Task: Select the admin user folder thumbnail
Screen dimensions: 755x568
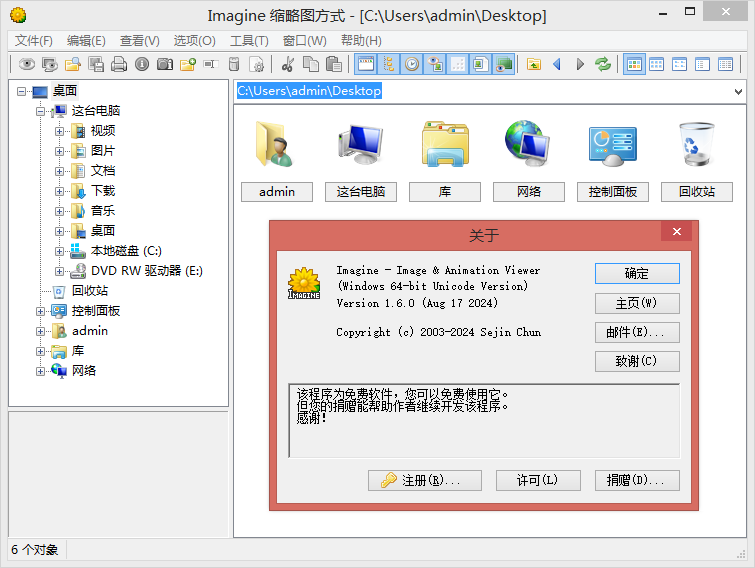Action: (277, 160)
